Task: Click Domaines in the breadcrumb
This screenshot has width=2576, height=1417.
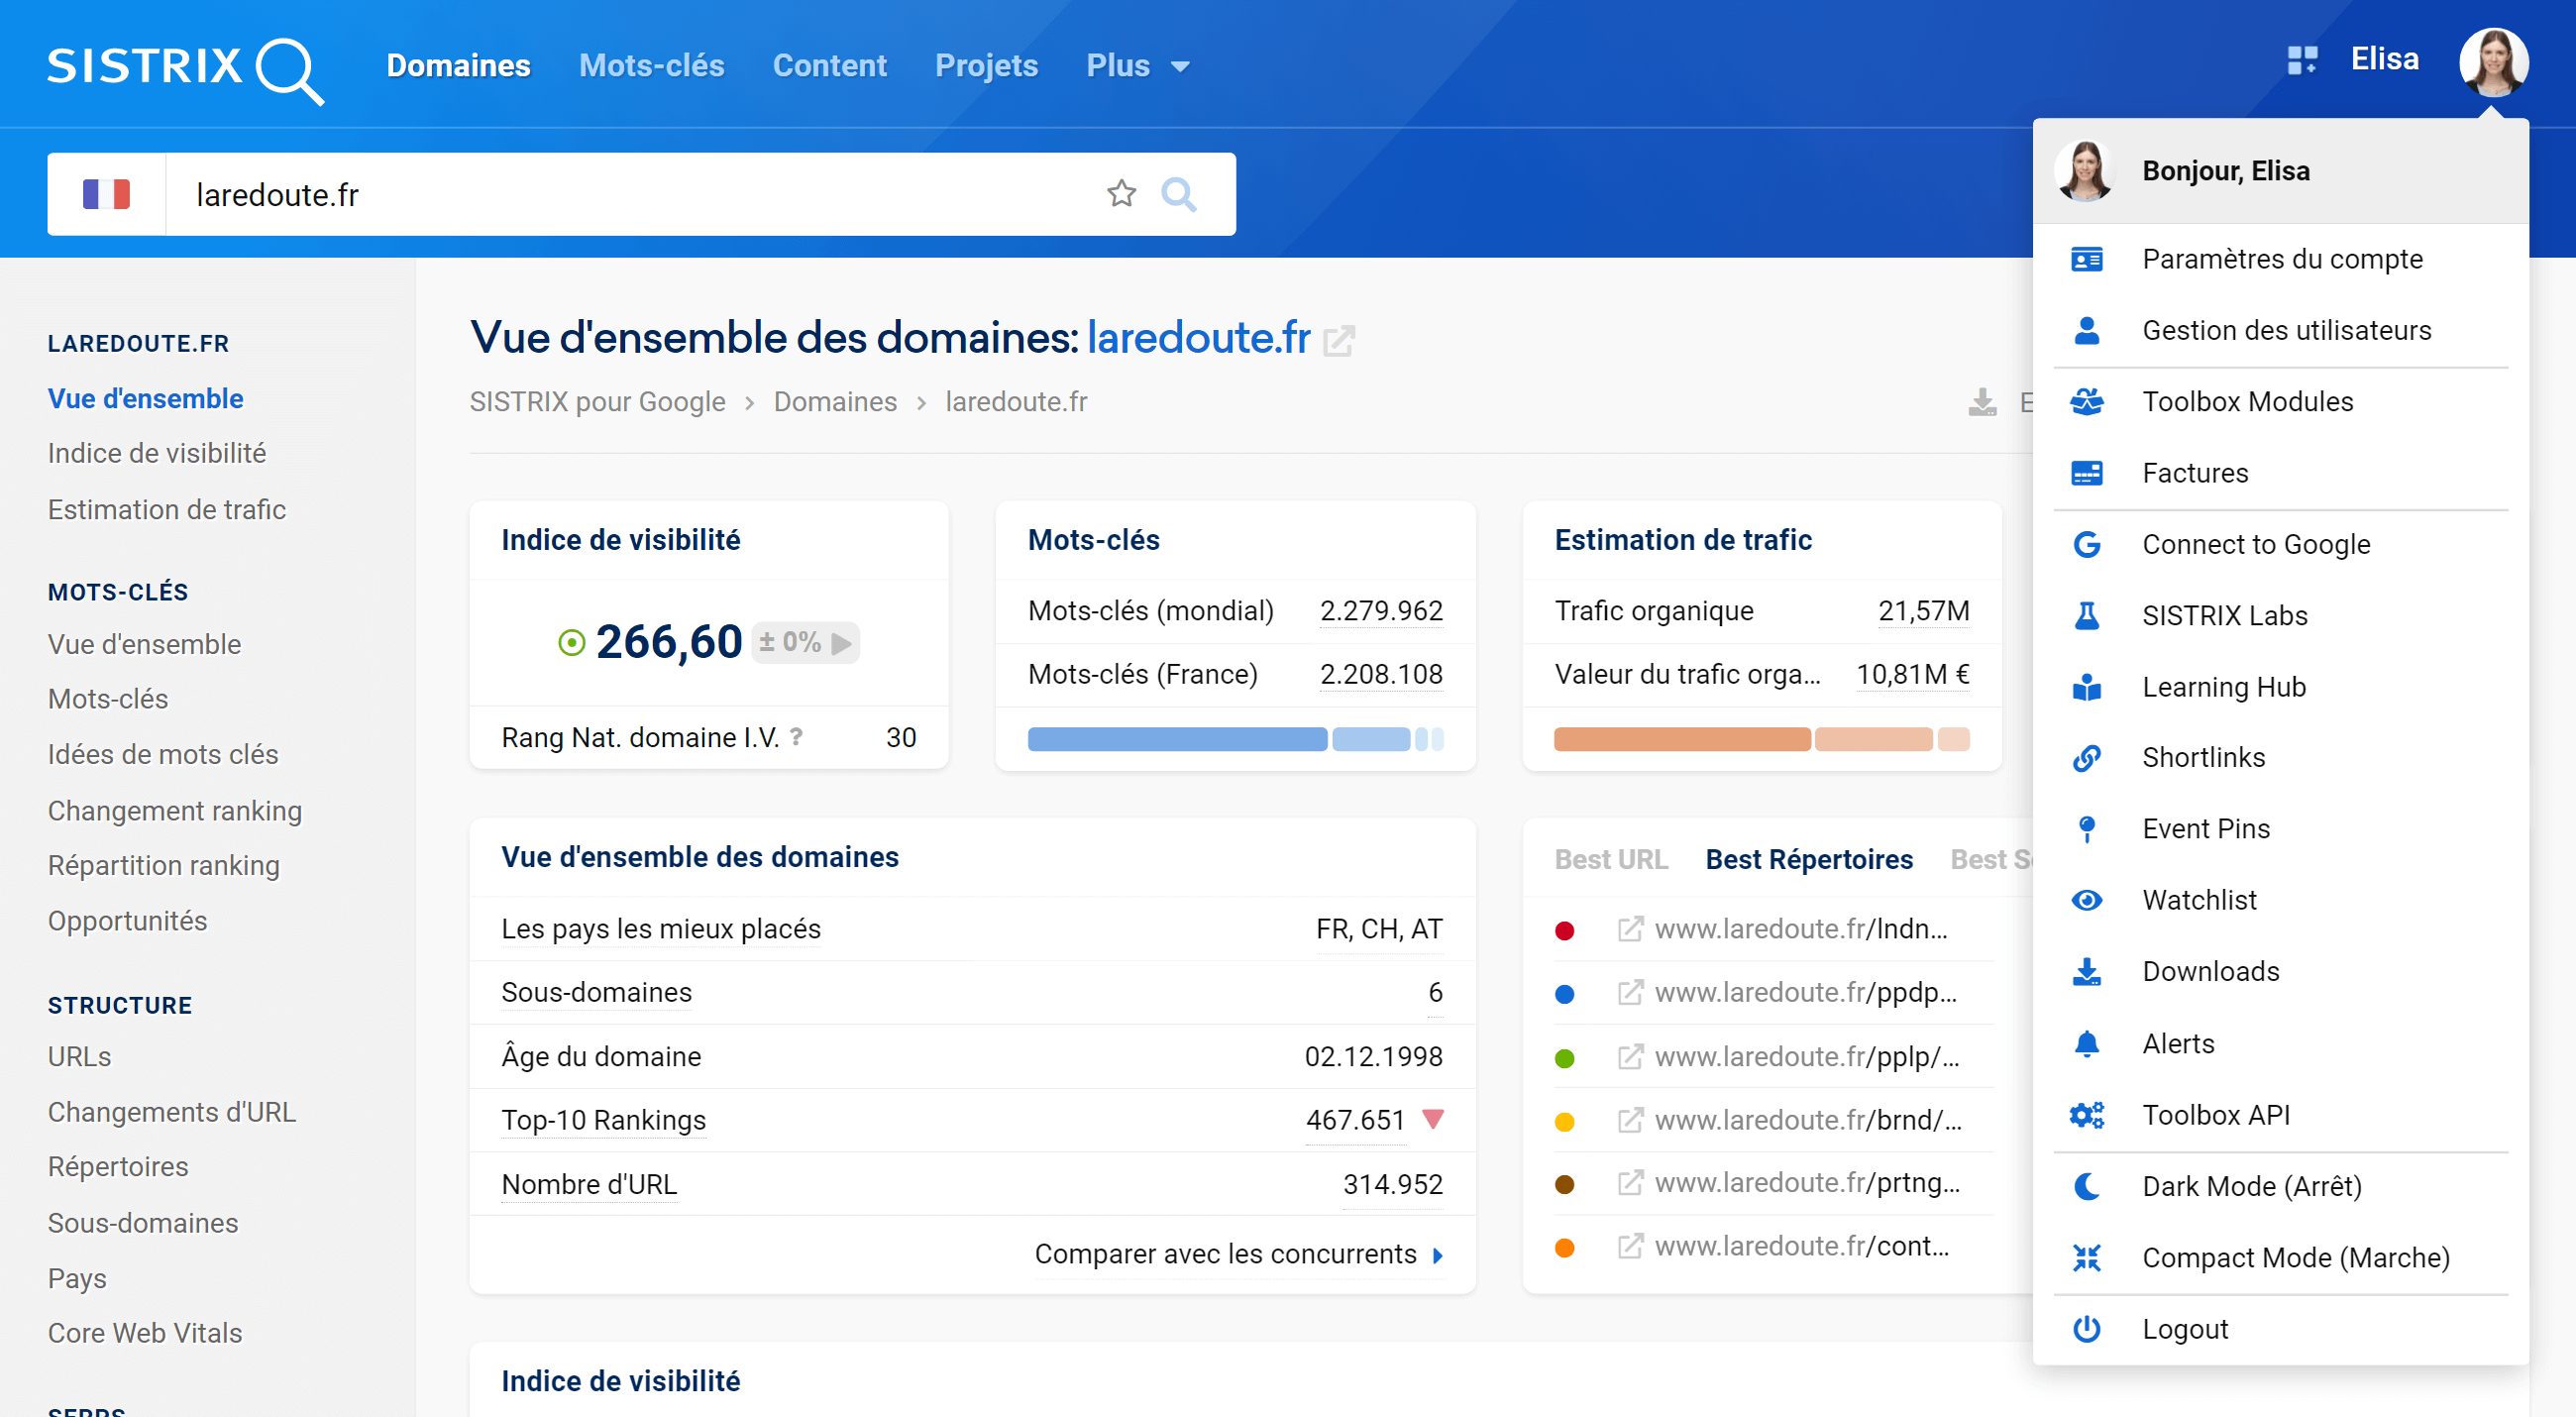Action: 835,402
